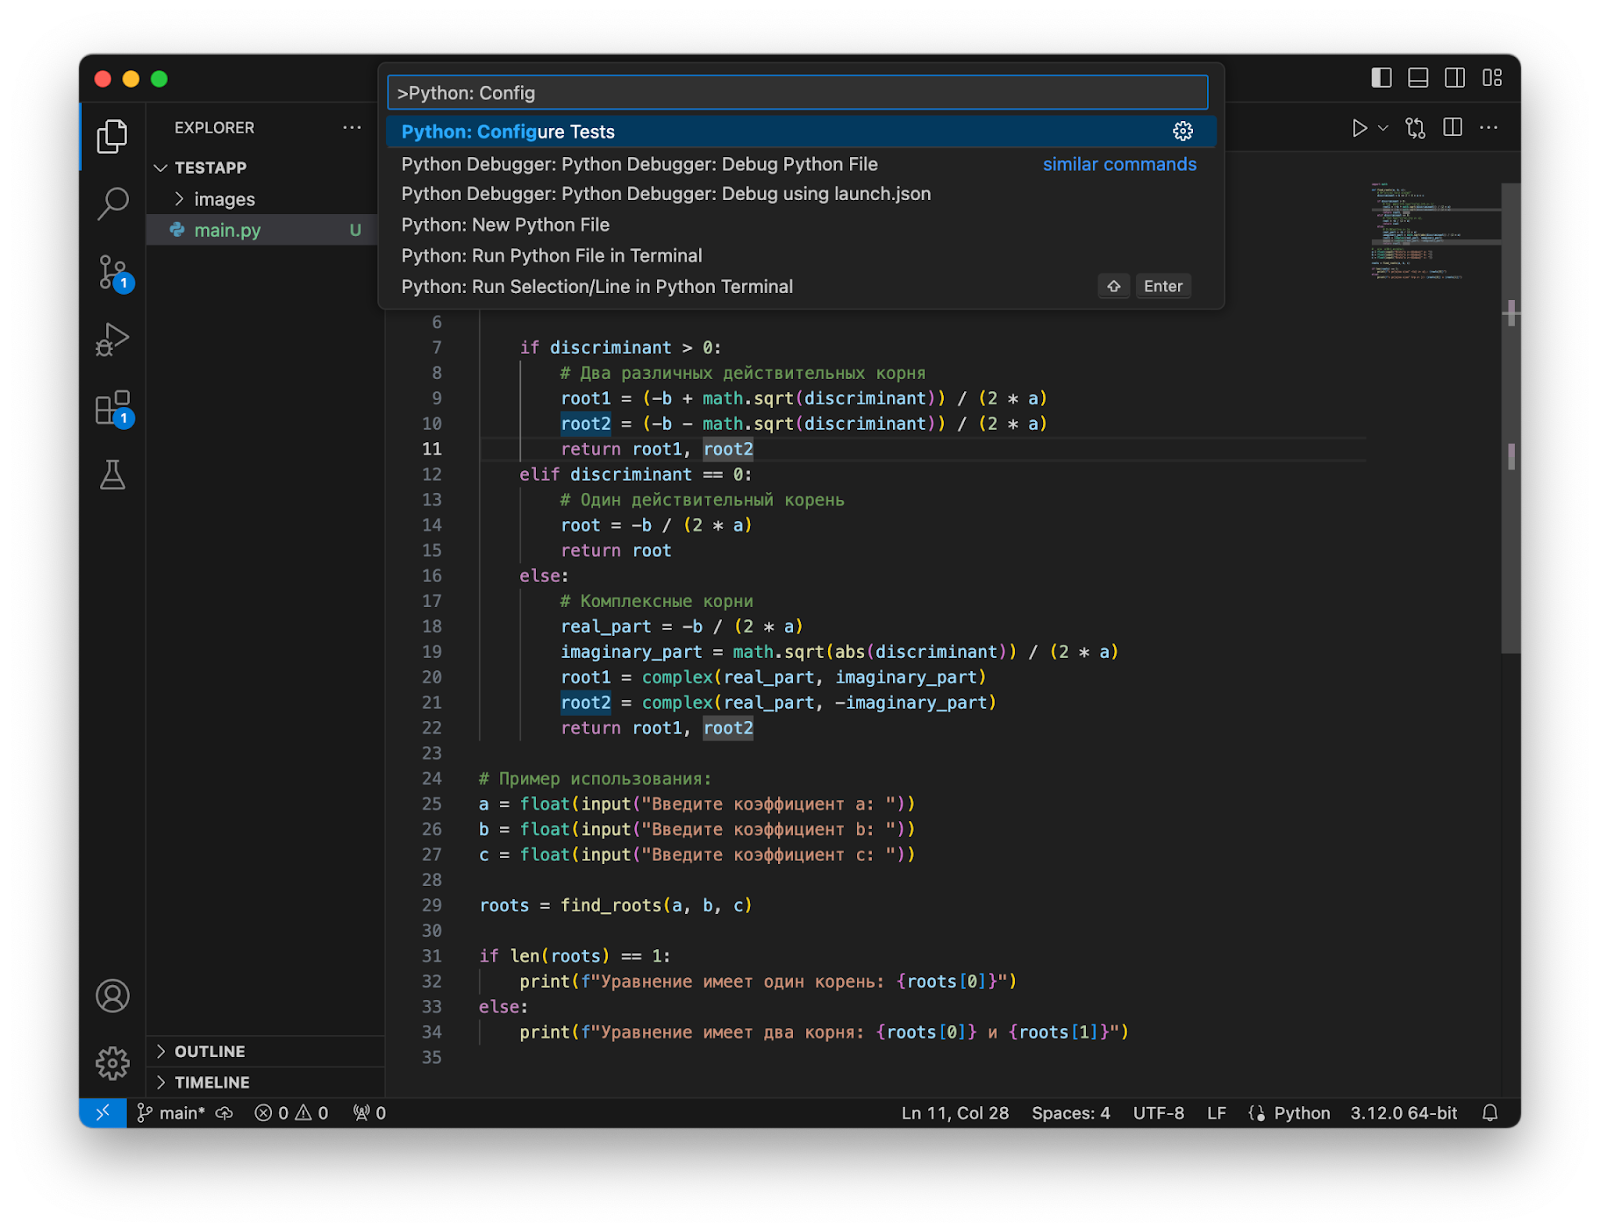Open the notifications bell

click(x=1490, y=1112)
